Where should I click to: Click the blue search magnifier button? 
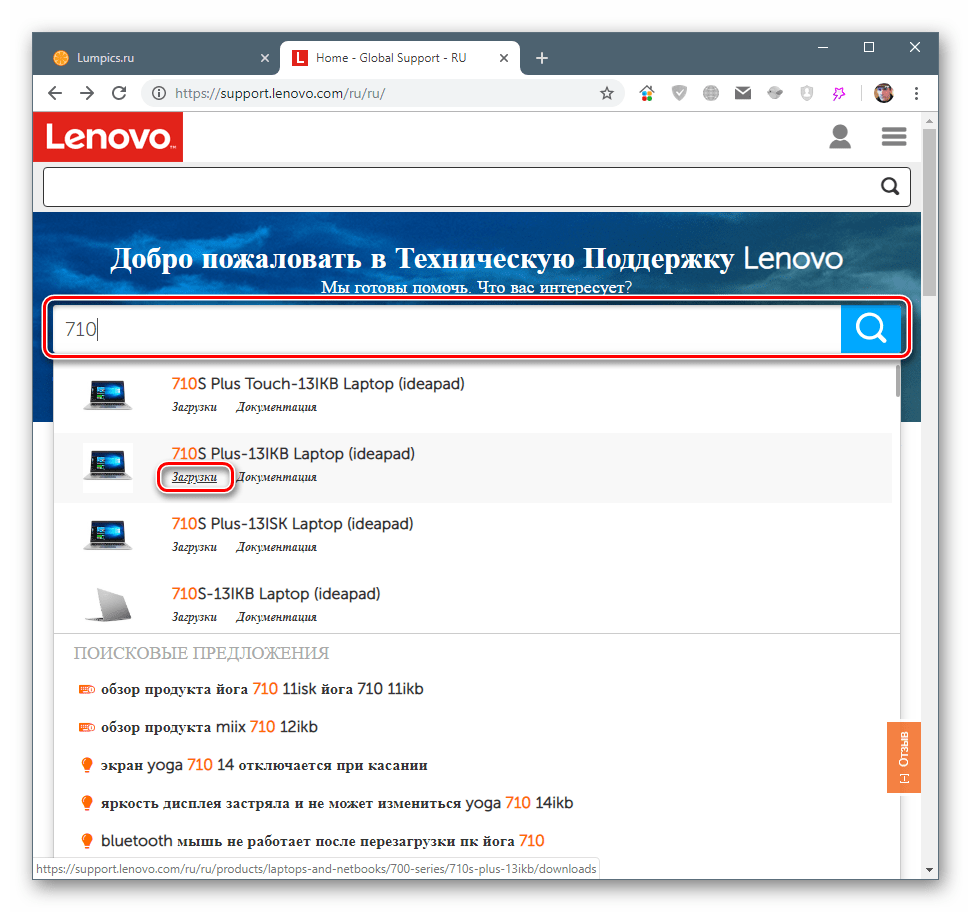(869, 328)
